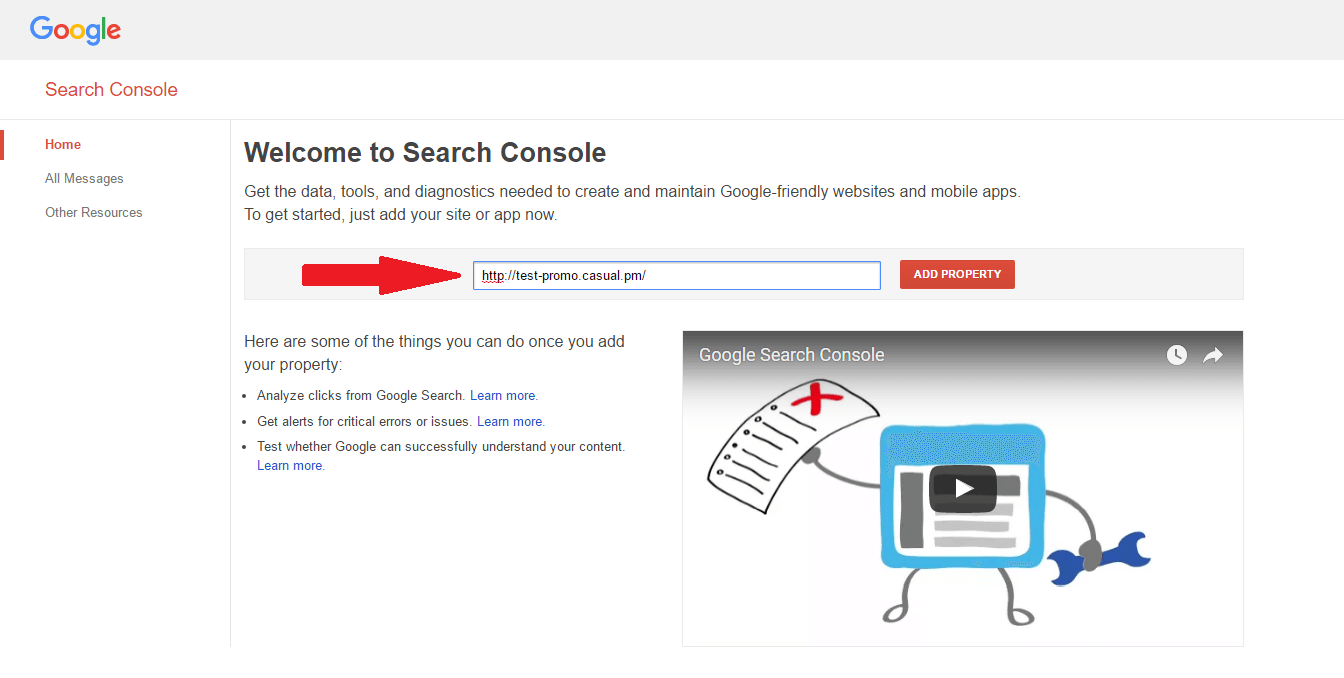Select Home in the sidebar
The image size is (1344, 678).
pos(63,144)
